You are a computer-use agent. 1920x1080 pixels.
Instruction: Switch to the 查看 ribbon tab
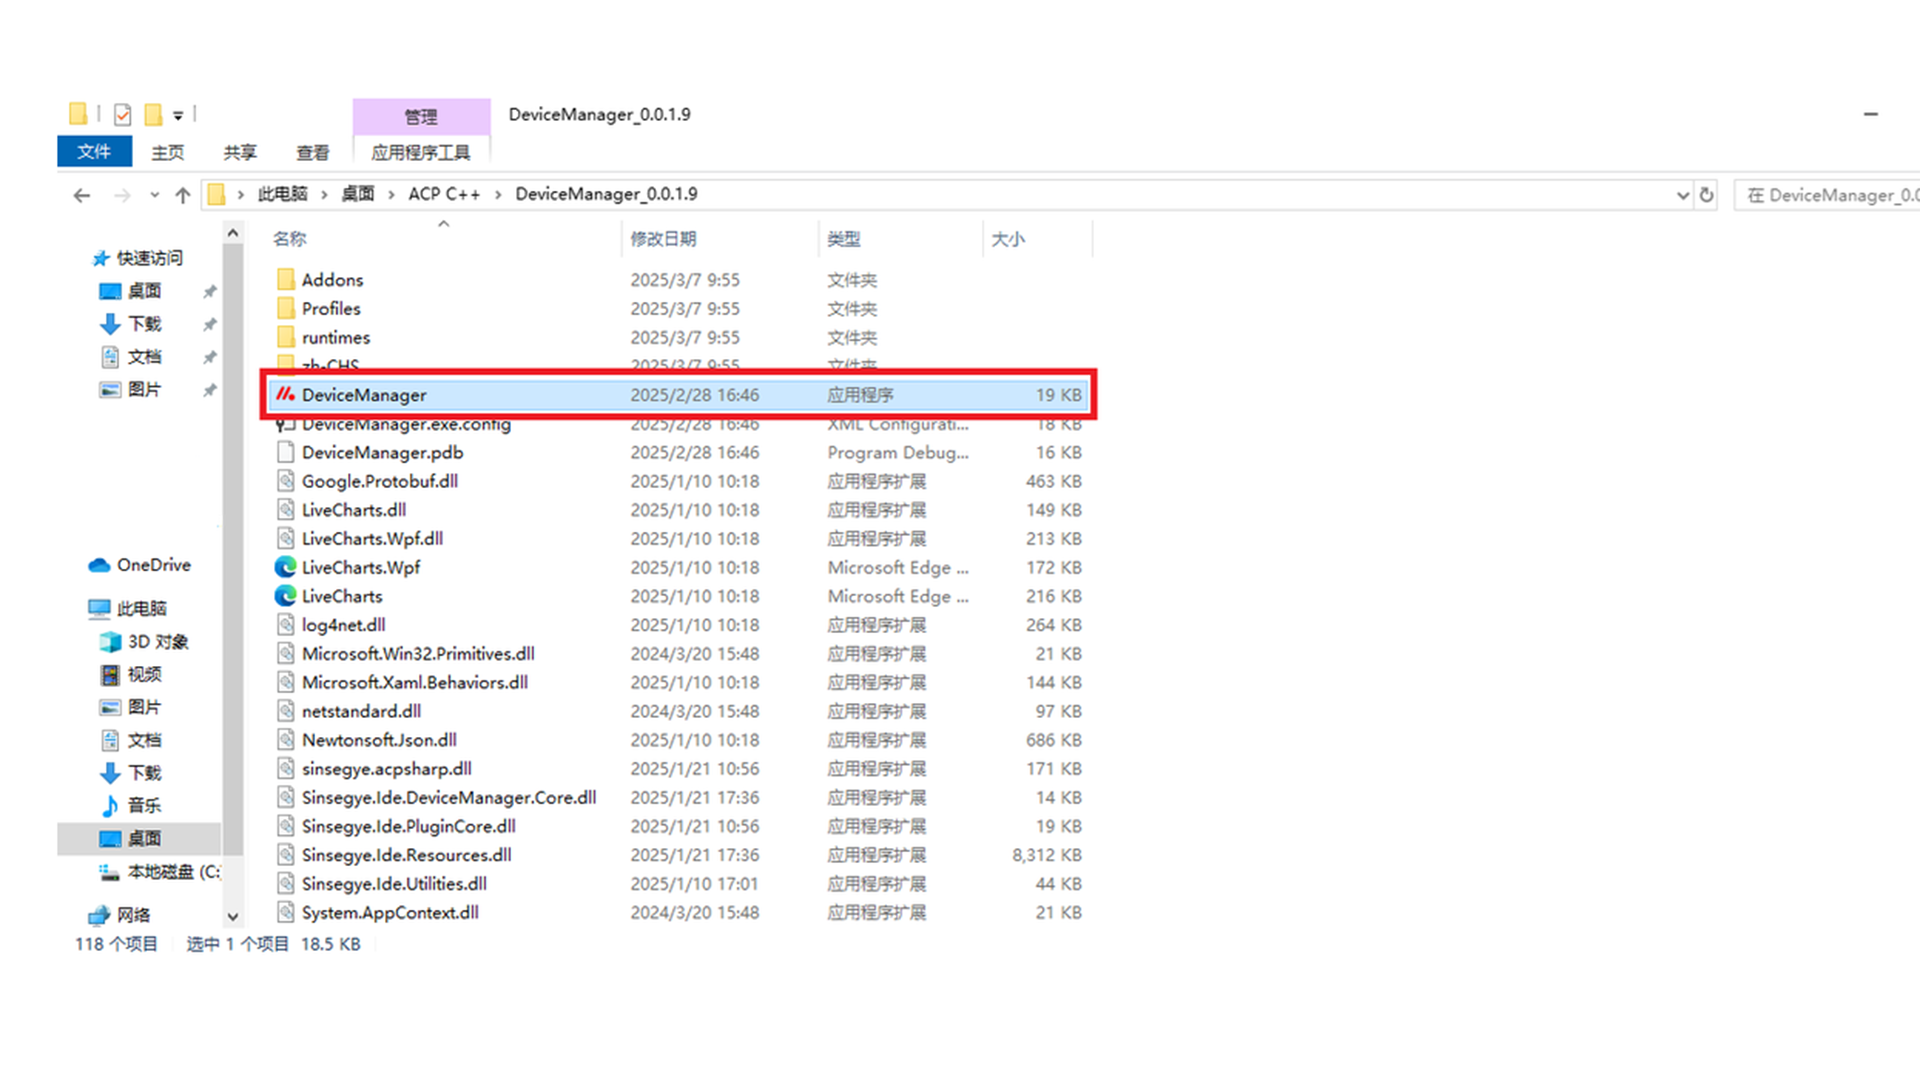312,152
